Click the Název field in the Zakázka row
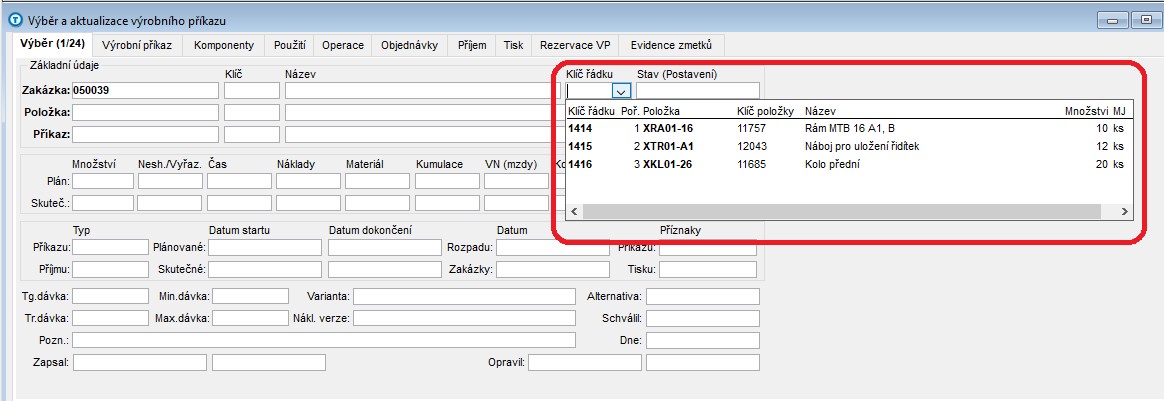This screenshot has width=1164, height=401. pyautogui.click(x=422, y=91)
